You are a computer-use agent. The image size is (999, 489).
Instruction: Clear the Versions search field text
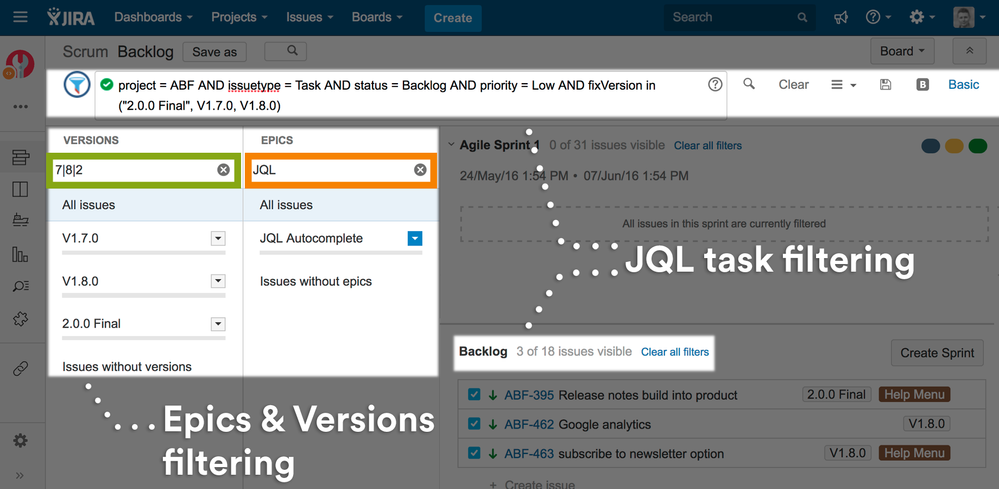tap(223, 170)
